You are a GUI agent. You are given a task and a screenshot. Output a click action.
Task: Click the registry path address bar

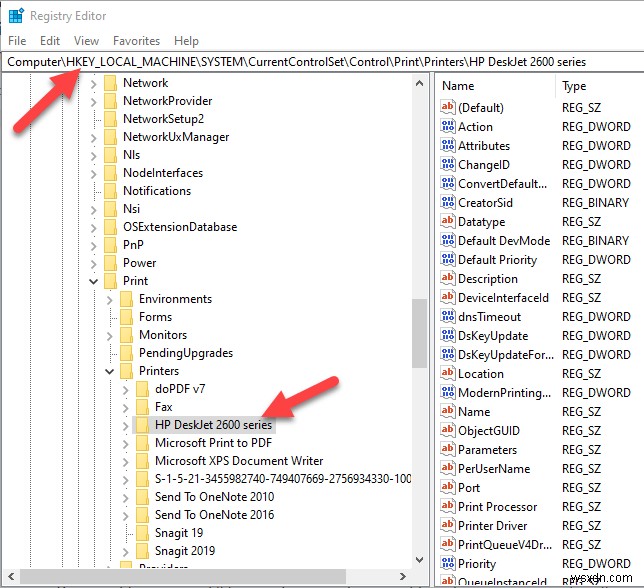pyautogui.click(x=322, y=62)
